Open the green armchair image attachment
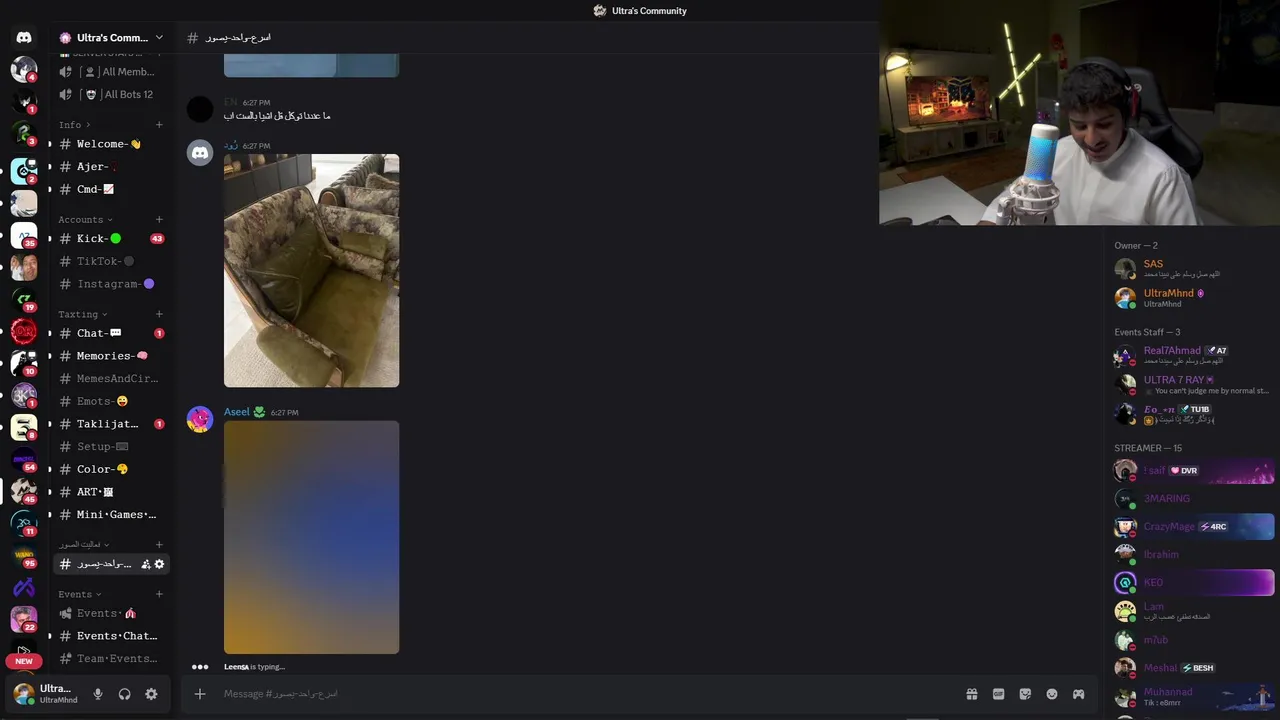The image size is (1280, 720). pos(311,270)
